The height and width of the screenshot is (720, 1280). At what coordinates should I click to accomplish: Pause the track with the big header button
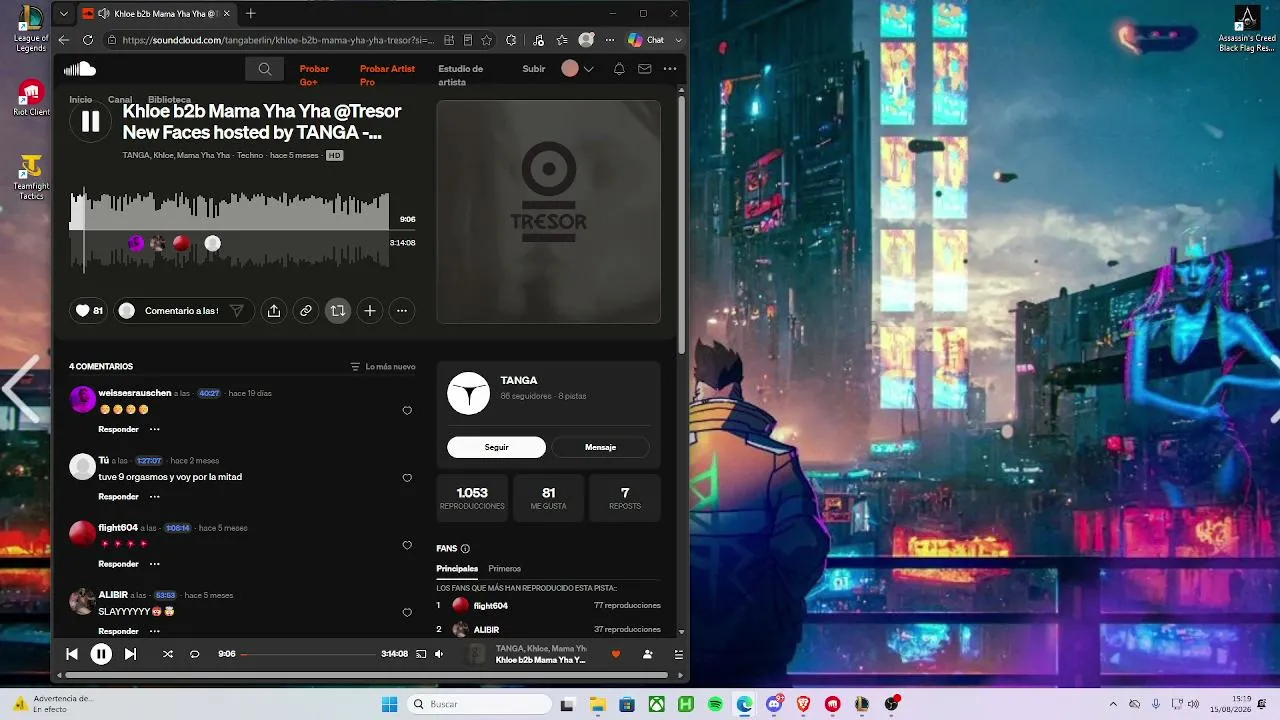point(90,122)
